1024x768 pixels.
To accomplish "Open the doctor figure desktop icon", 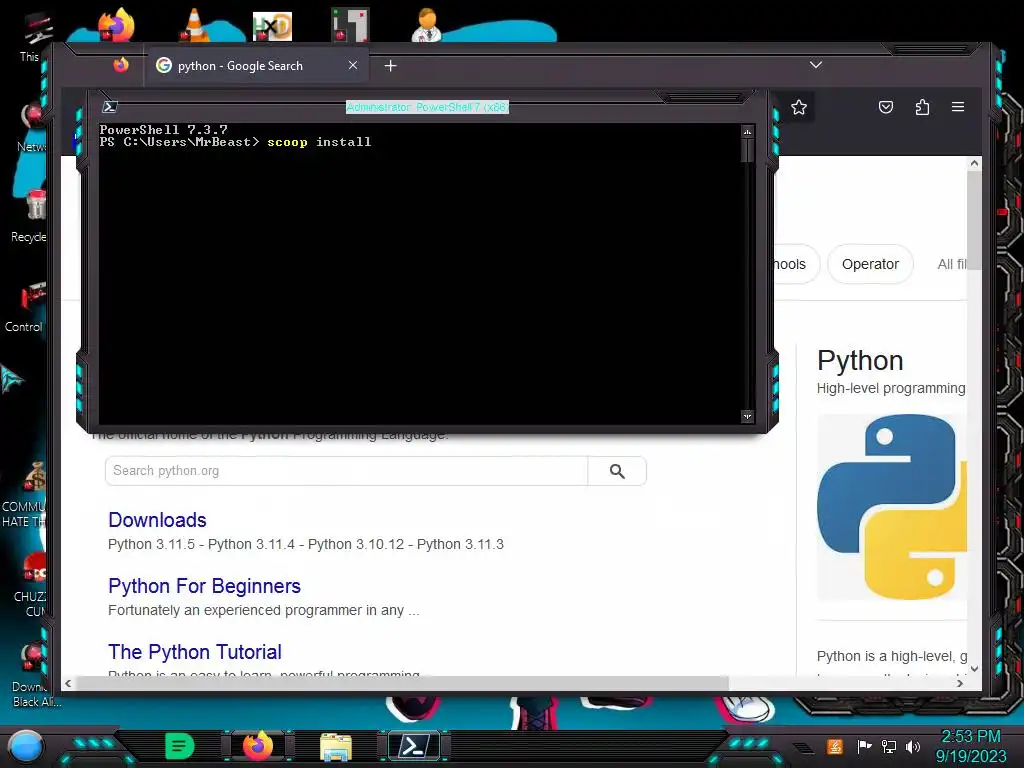I will [426, 25].
